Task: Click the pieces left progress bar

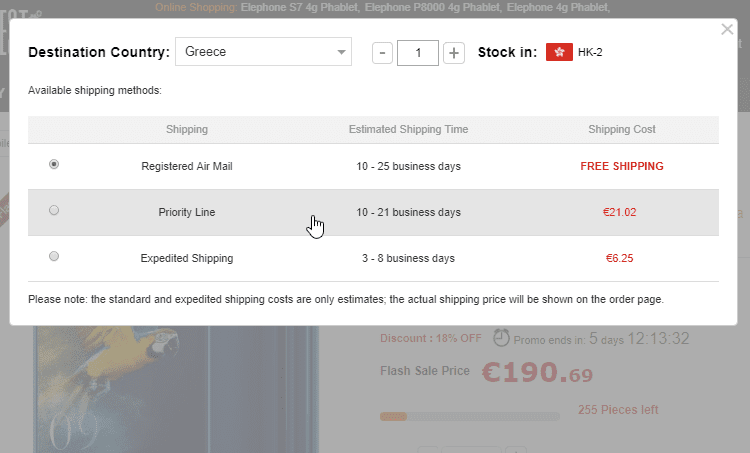Action: tap(469, 415)
